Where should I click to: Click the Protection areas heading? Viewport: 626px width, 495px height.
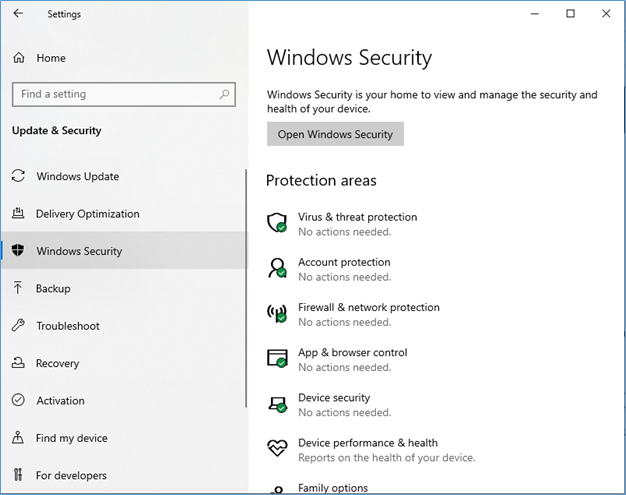coord(321,180)
